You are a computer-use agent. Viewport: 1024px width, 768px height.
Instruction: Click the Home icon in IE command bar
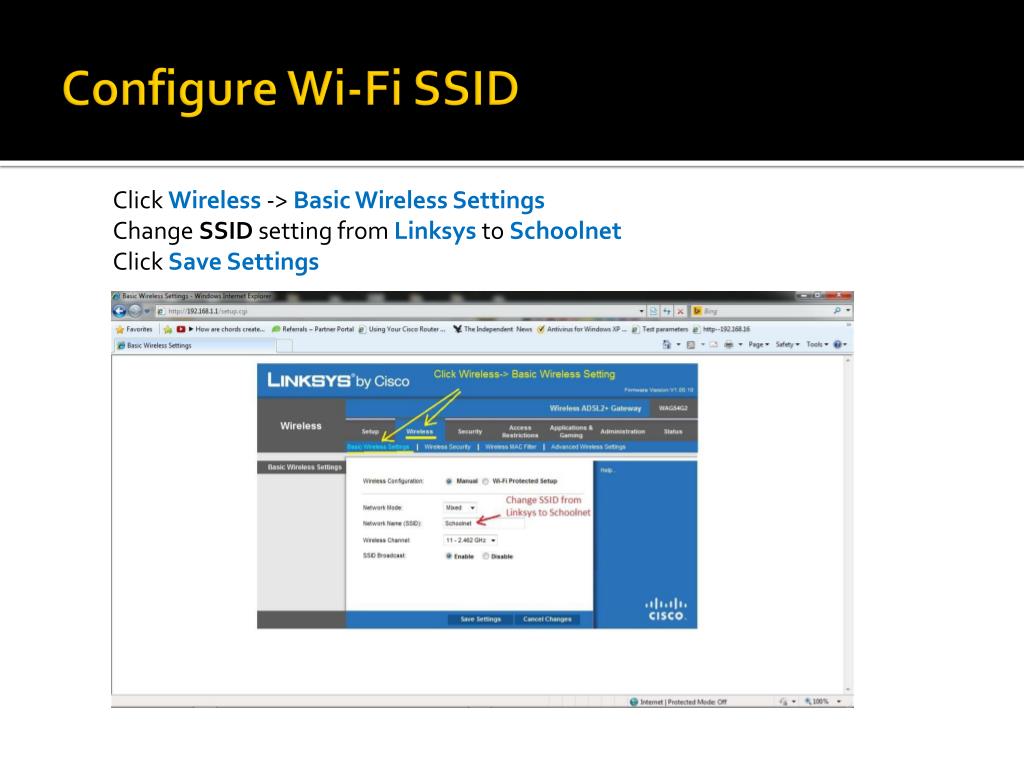tap(667, 344)
